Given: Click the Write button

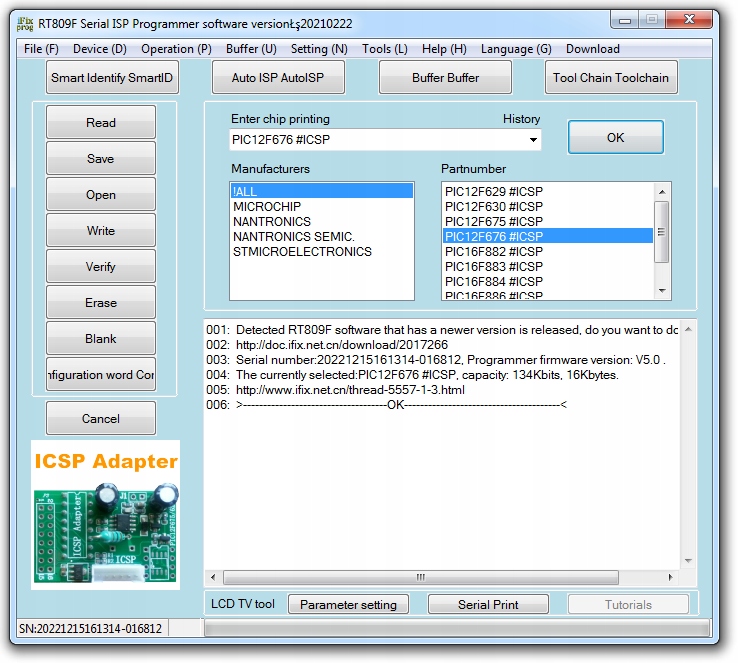Looking at the screenshot, I should point(101,230).
